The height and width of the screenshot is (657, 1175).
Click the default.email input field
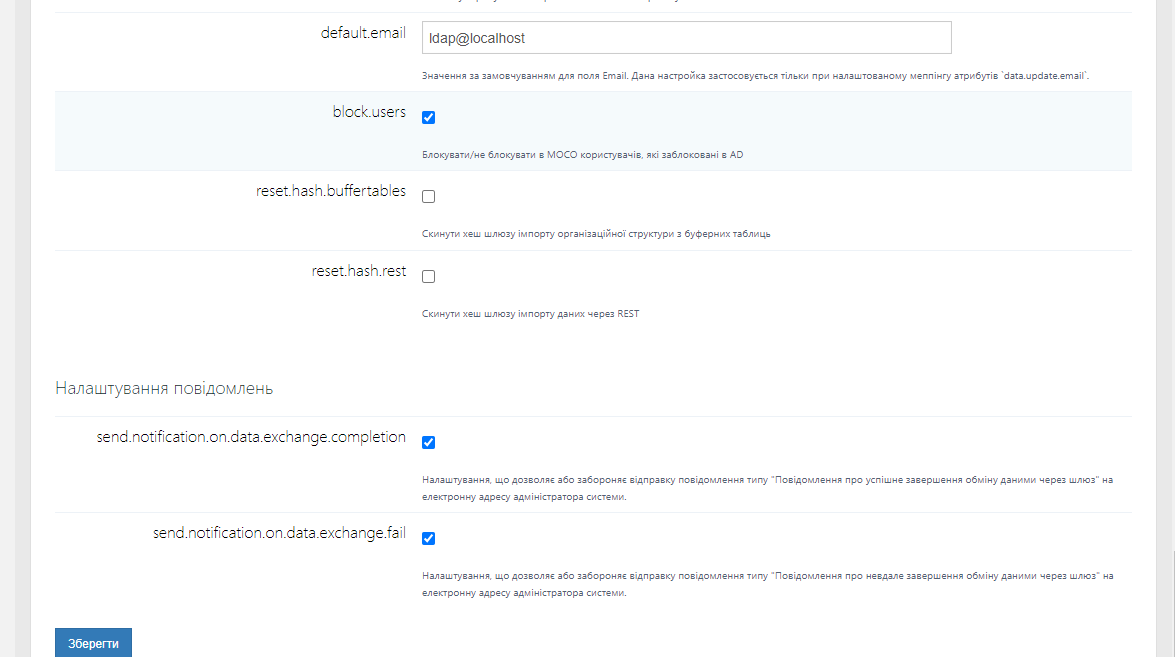point(686,37)
